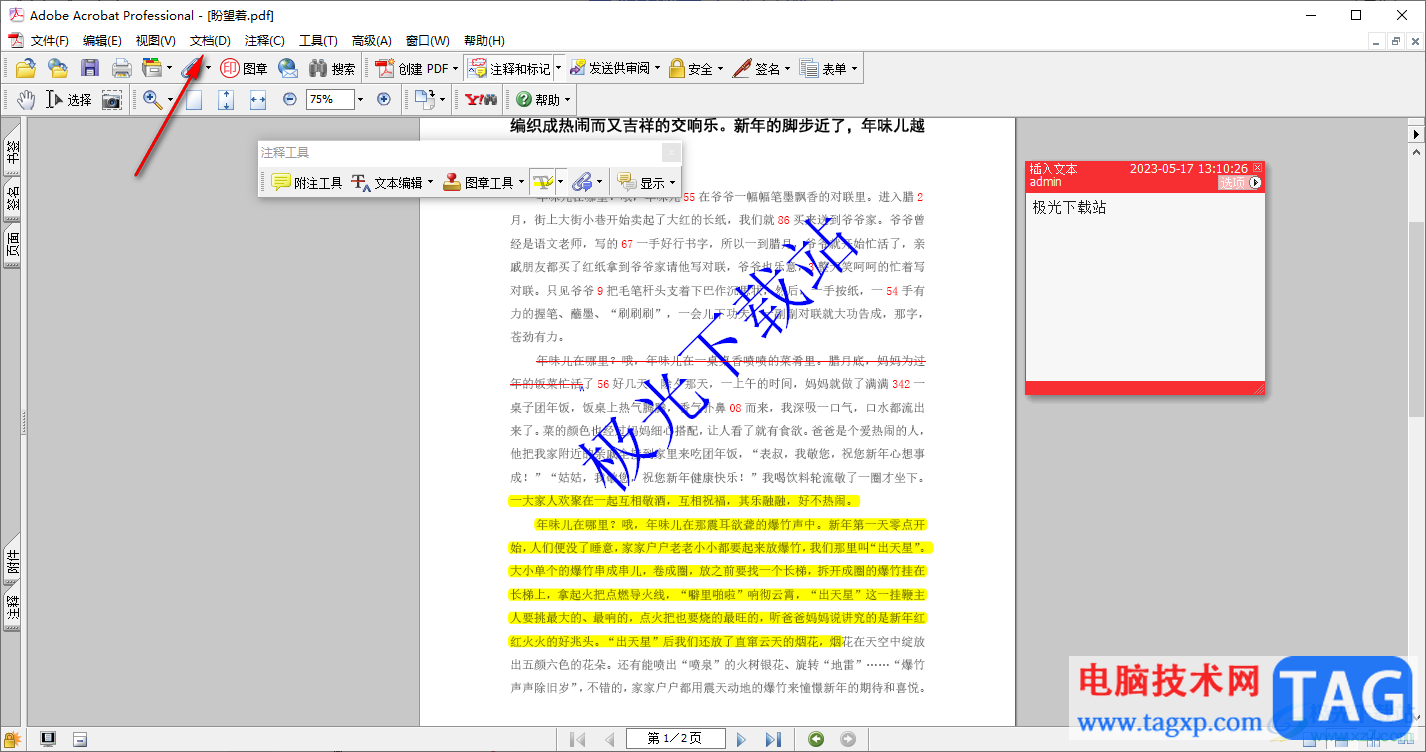This screenshot has width=1426, height=752.
Task: Open the 书签 bookmarks side tab
Action: pyautogui.click(x=12, y=154)
